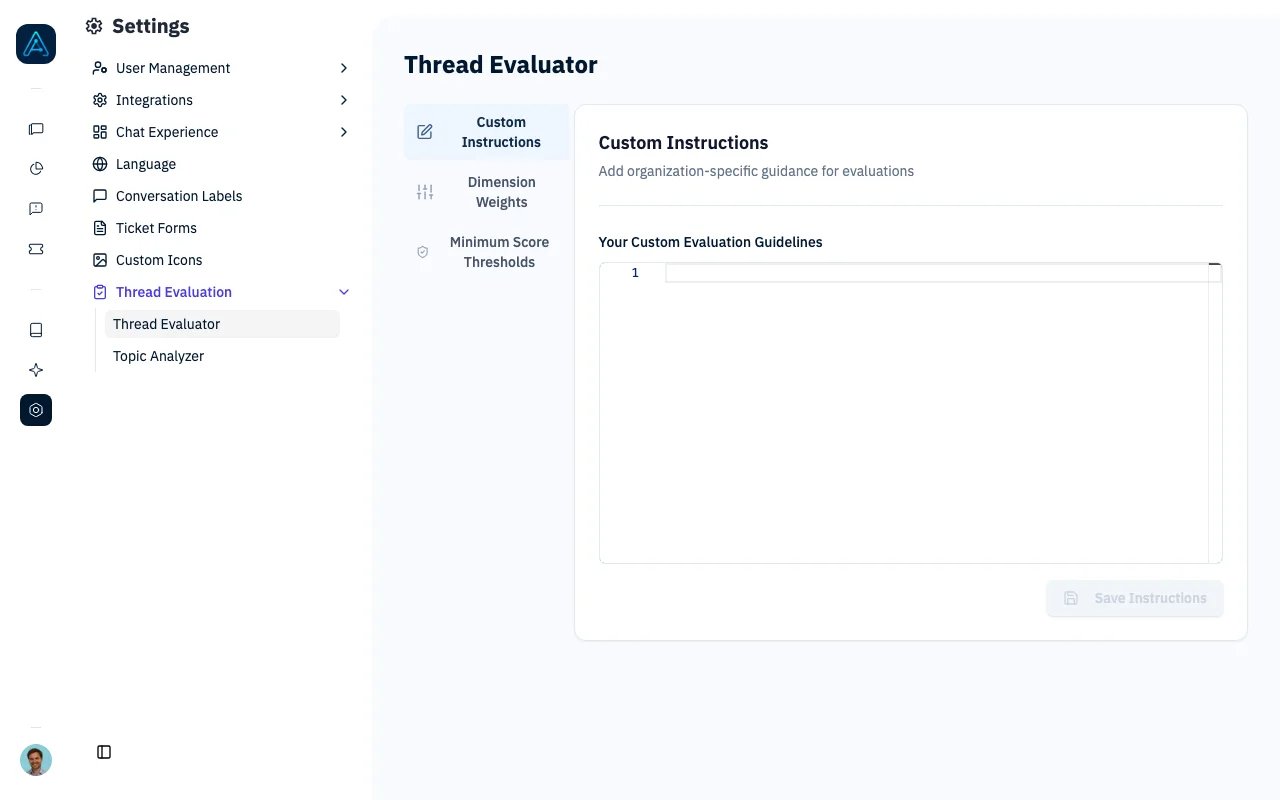1280x800 pixels.
Task: Click the app logo icon in sidebar
Action: [x=36, y=44]
